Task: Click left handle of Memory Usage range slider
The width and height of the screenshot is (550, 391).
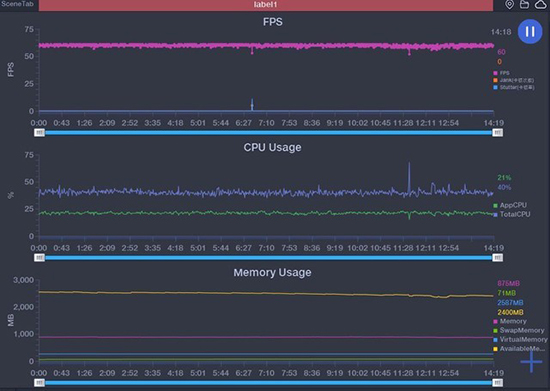Action: click(39, 383)
